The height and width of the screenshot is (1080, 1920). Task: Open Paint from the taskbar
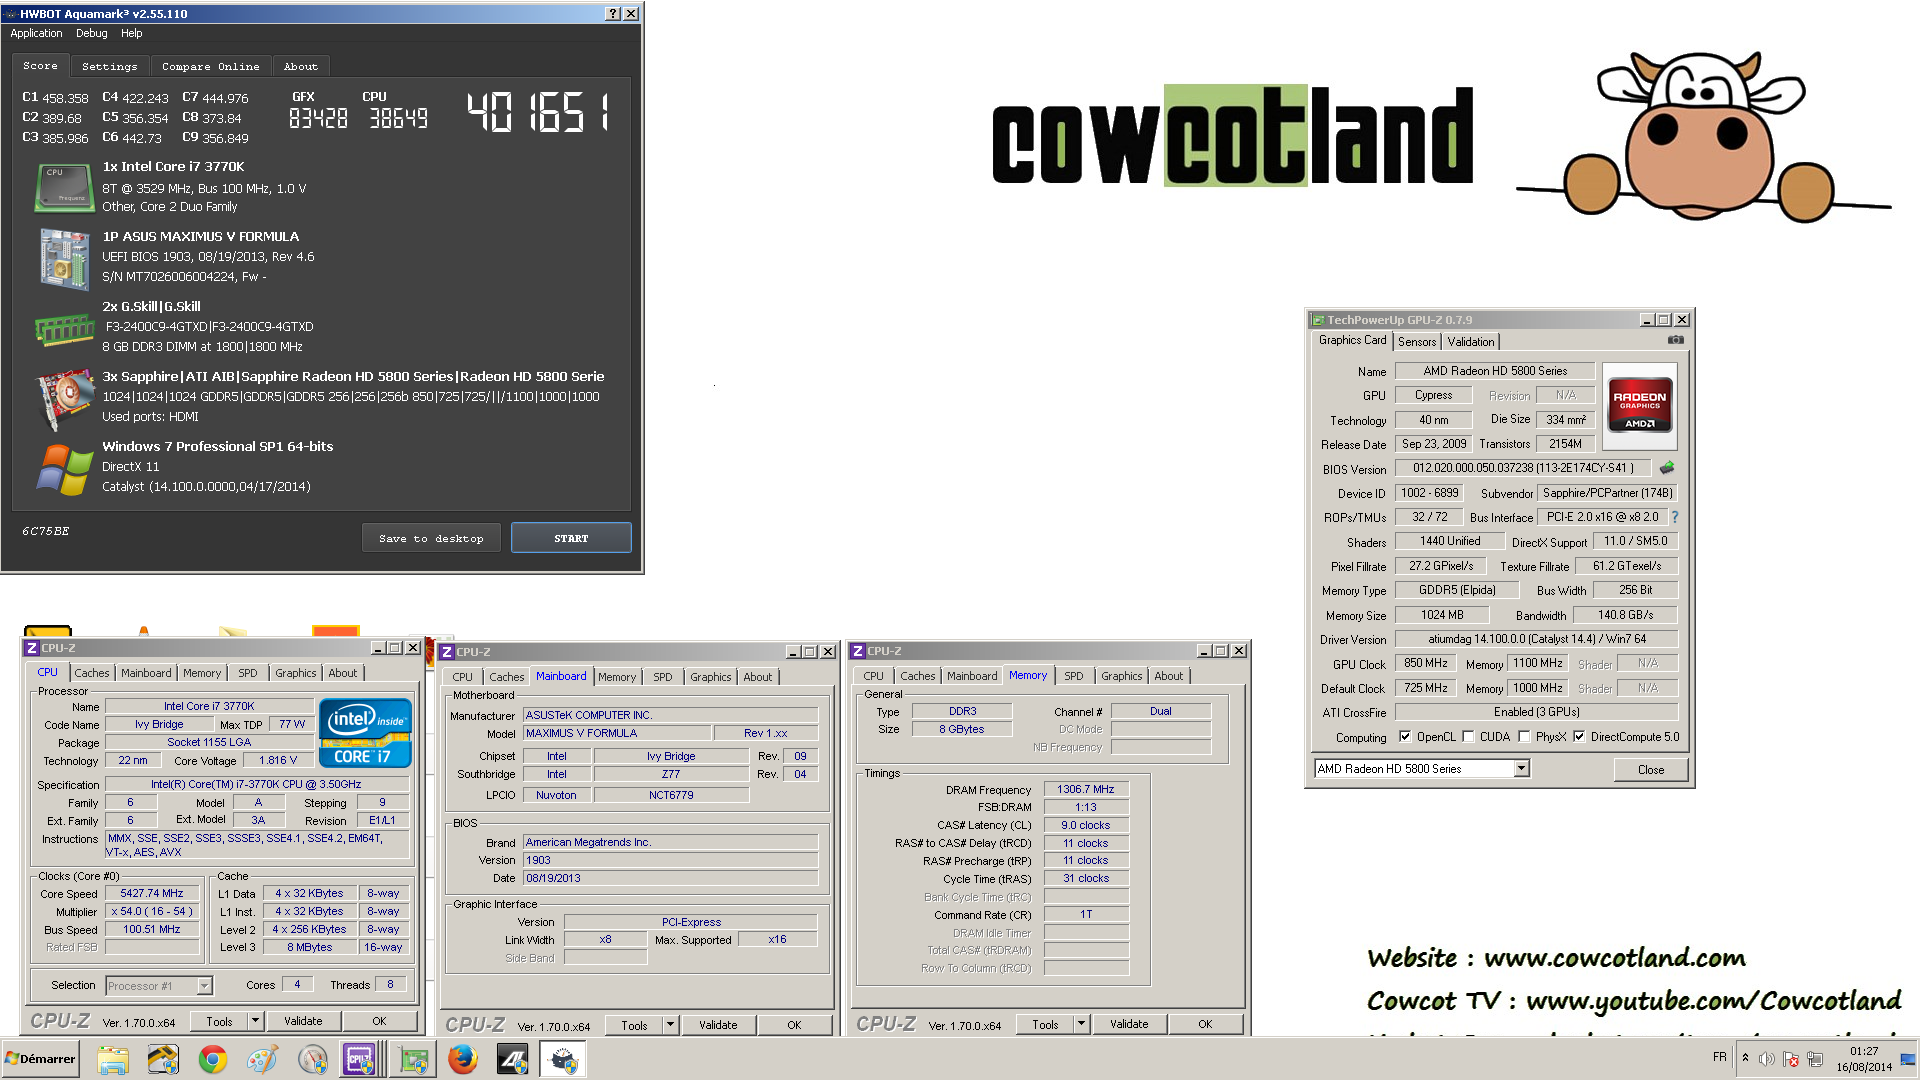263,1059
